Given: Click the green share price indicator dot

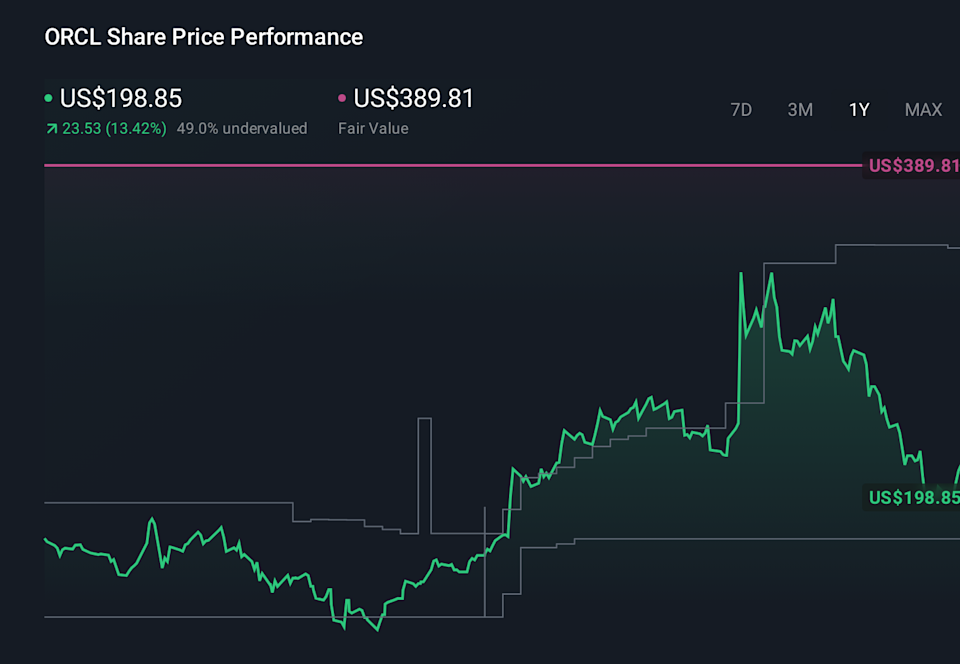Looking at the screenshot, I should pyautogui.click(x=47, y=99).
